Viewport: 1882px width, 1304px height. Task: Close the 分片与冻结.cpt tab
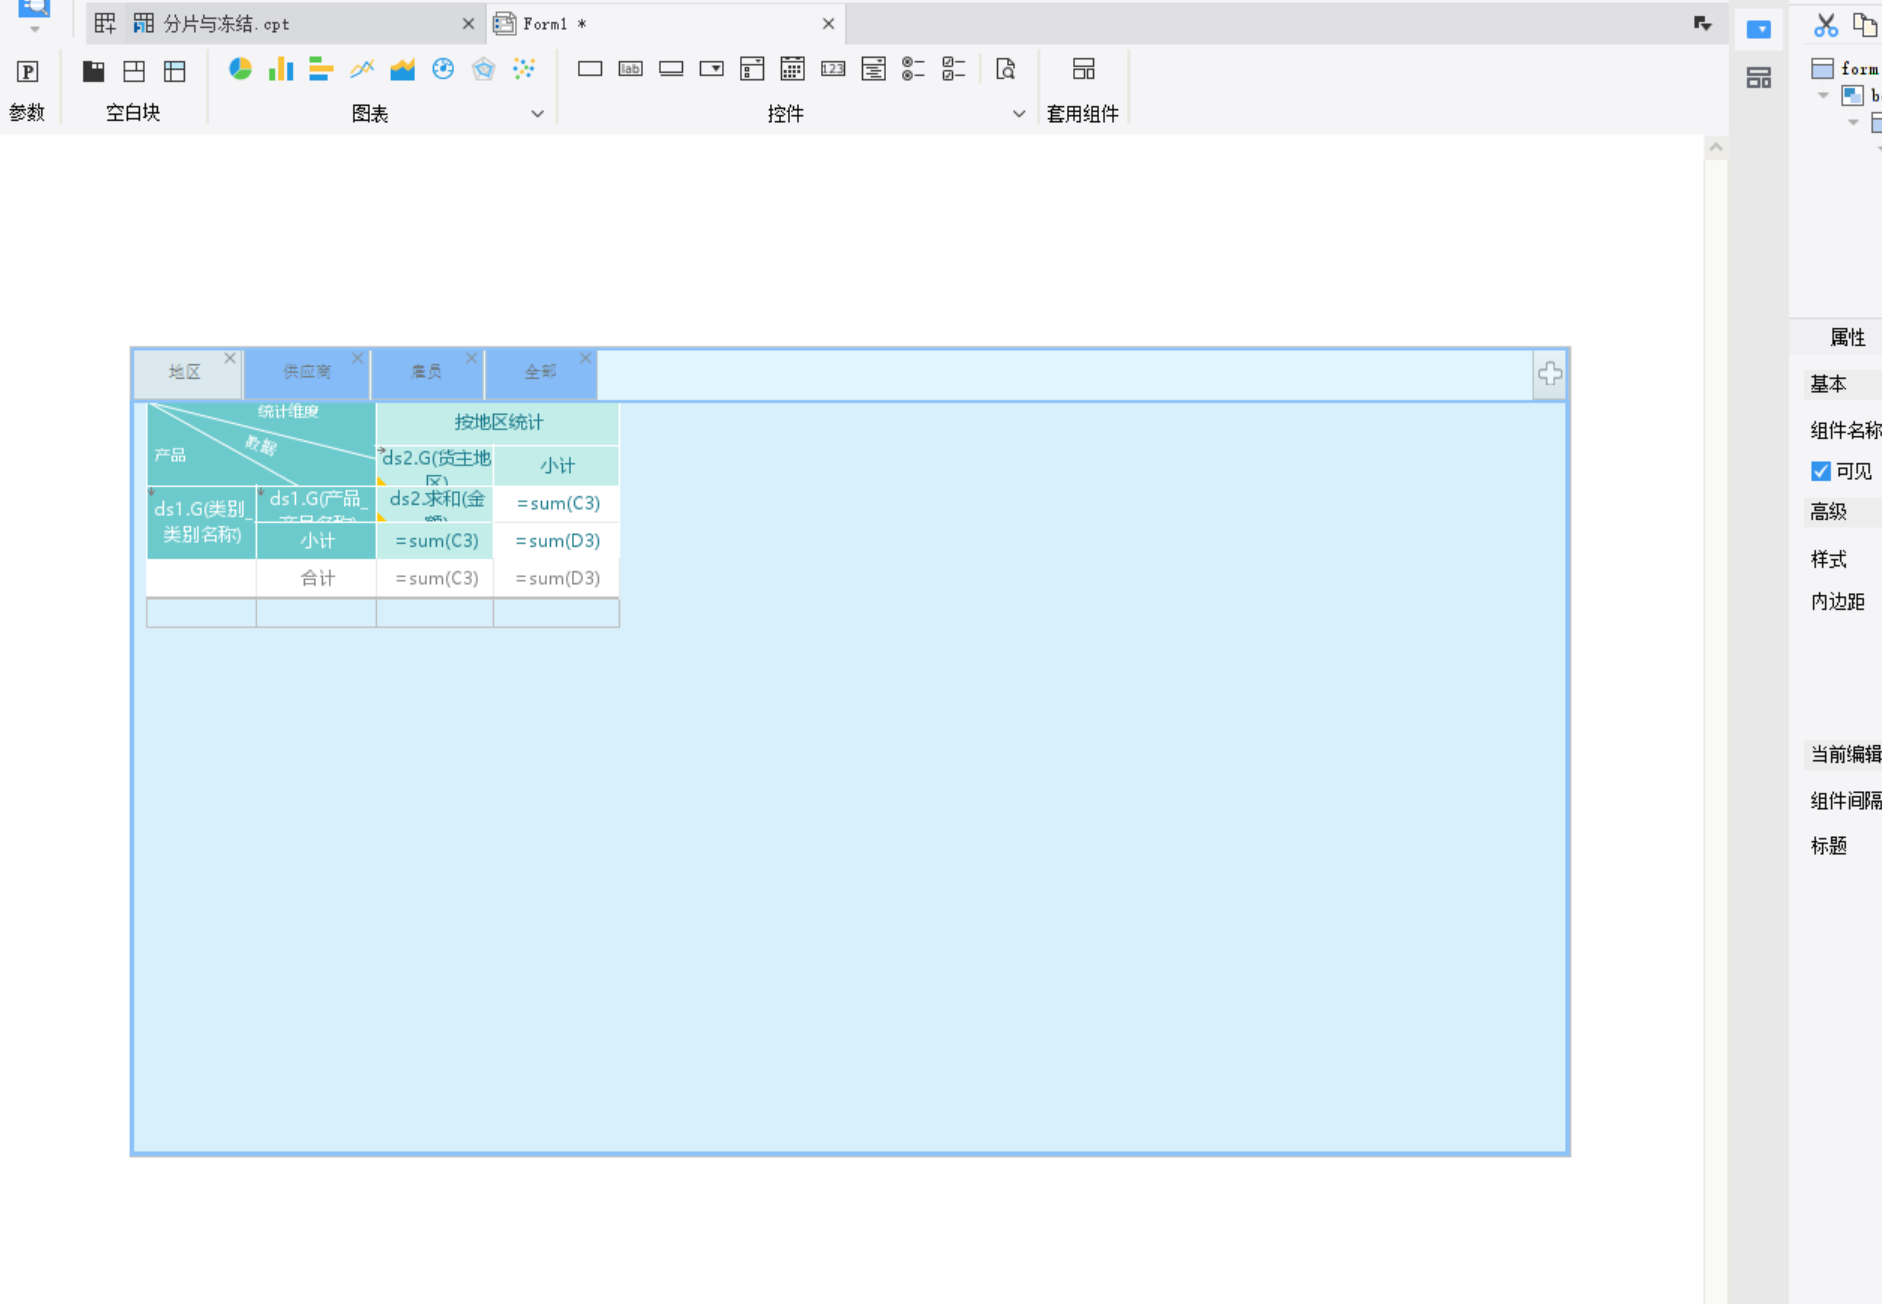[468, 24]
